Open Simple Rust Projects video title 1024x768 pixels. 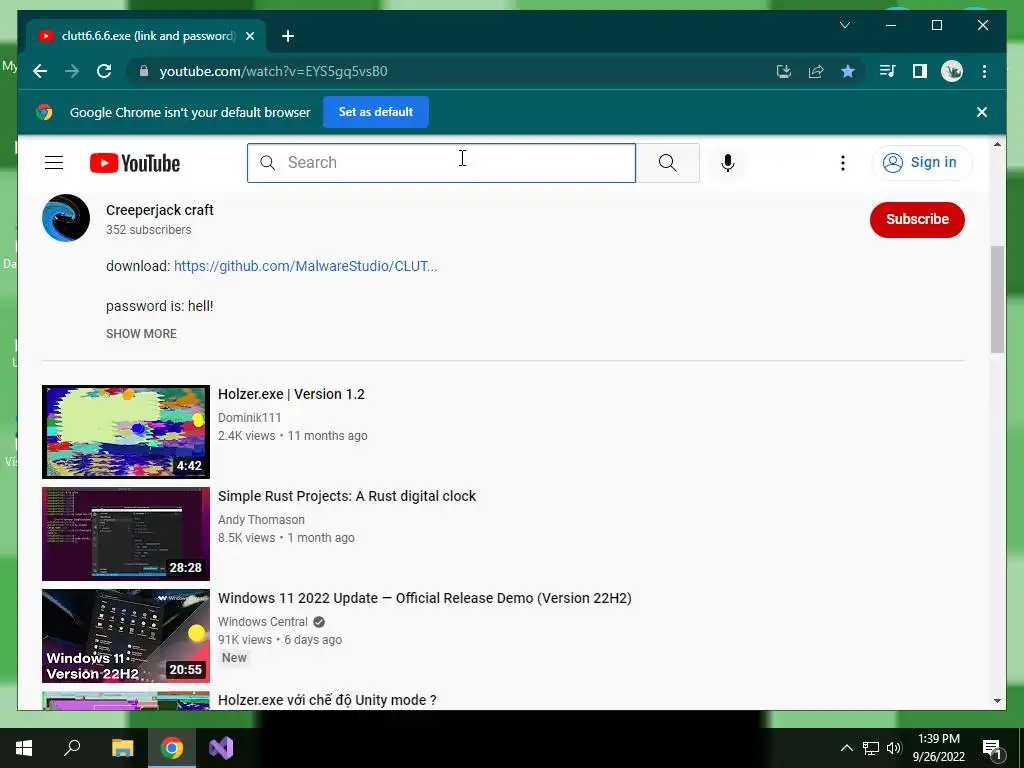pos(347,496)
